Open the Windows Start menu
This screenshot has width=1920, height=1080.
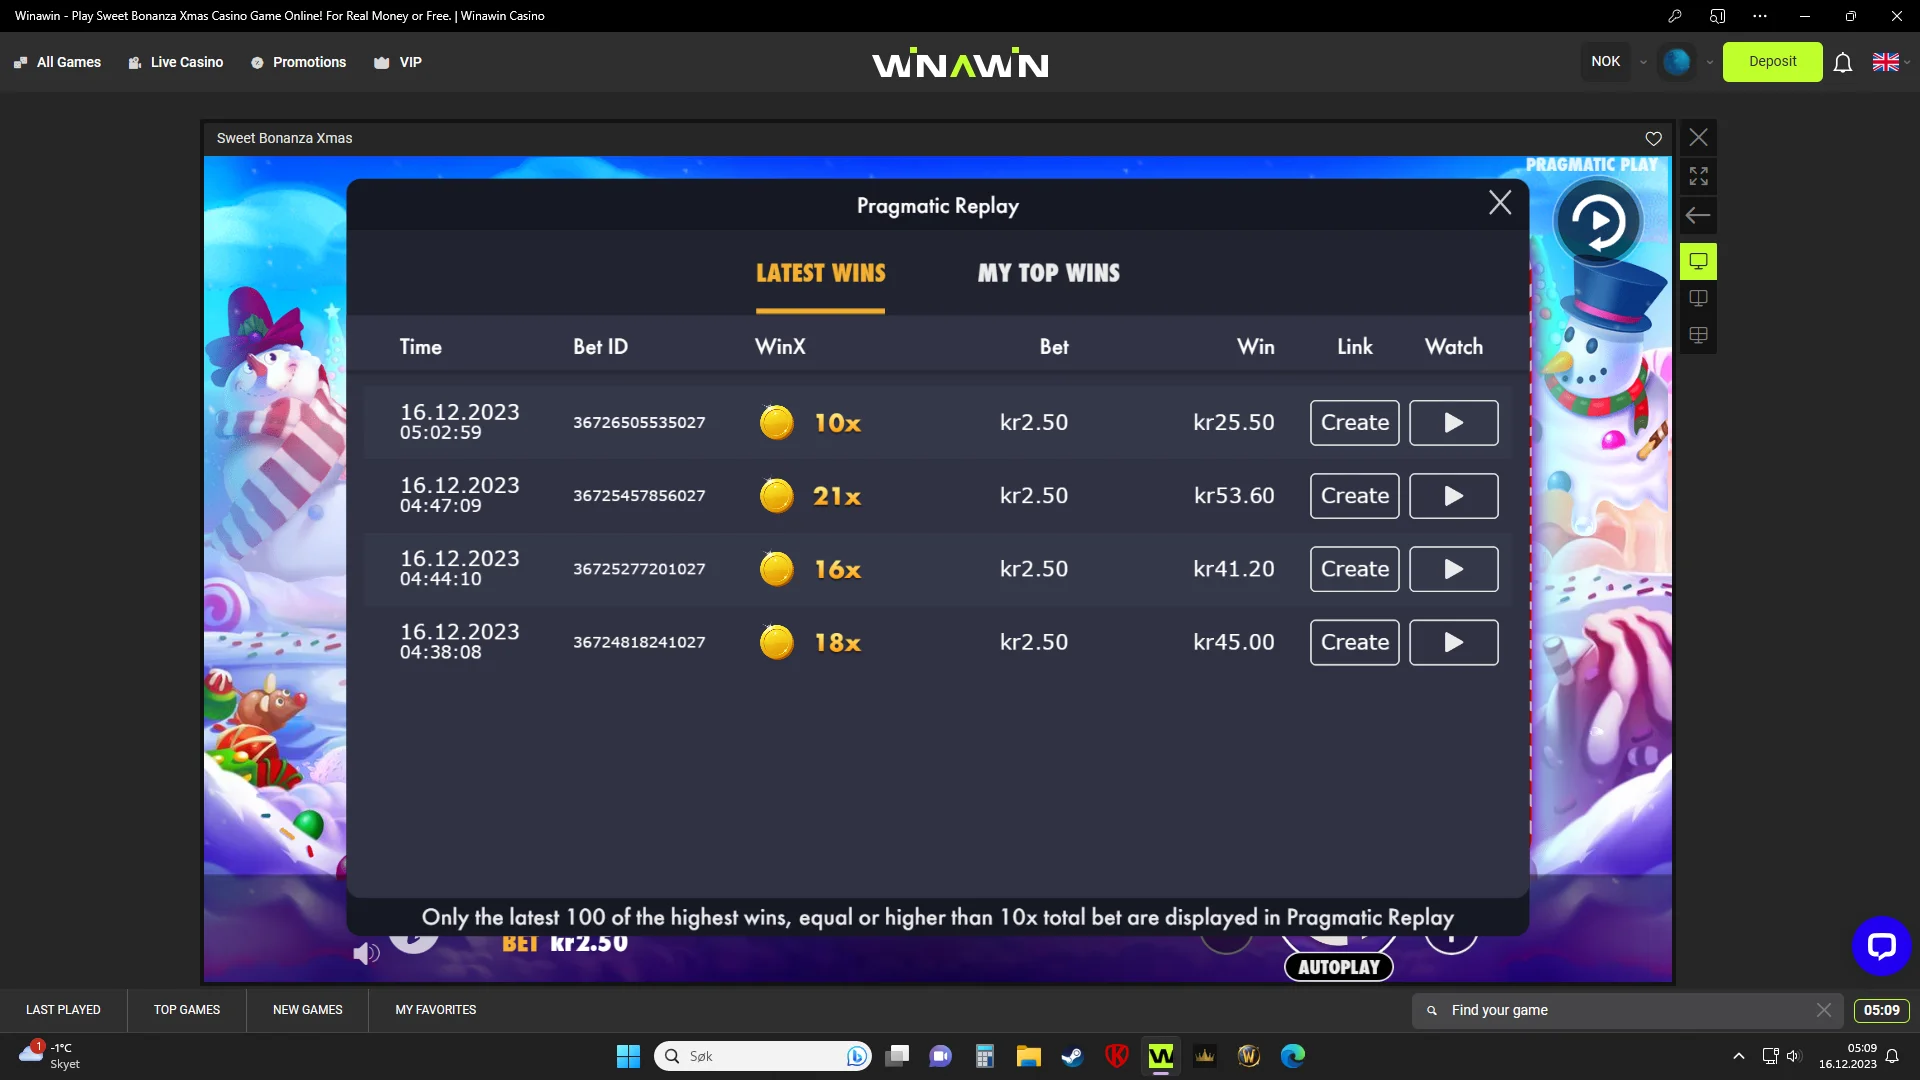(x=628, y=1056)
